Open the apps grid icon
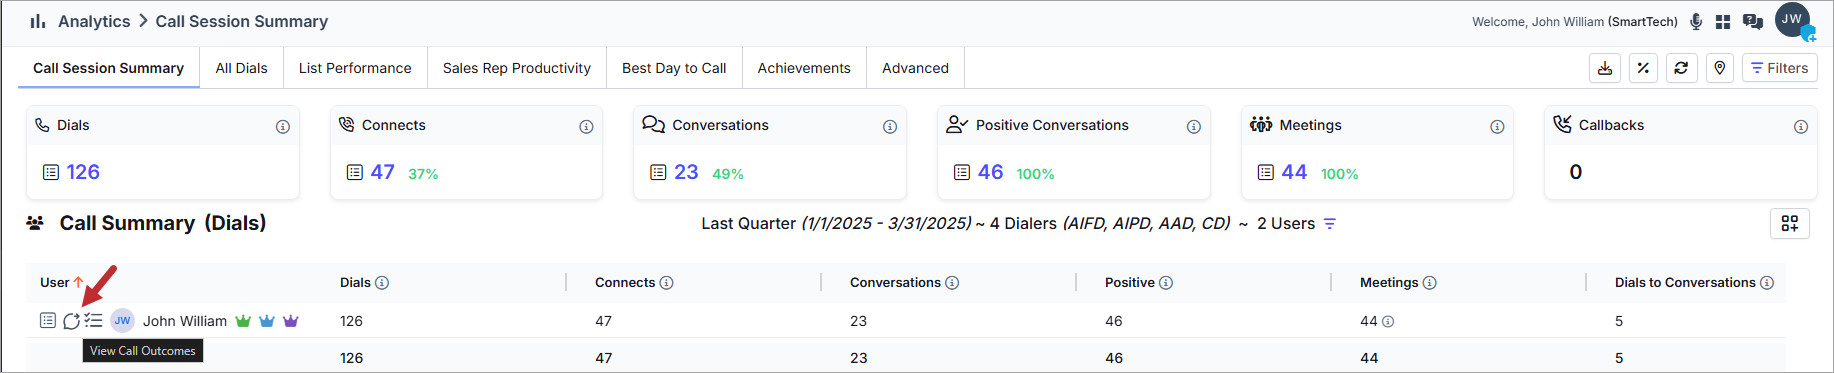 pos(1723,21)
